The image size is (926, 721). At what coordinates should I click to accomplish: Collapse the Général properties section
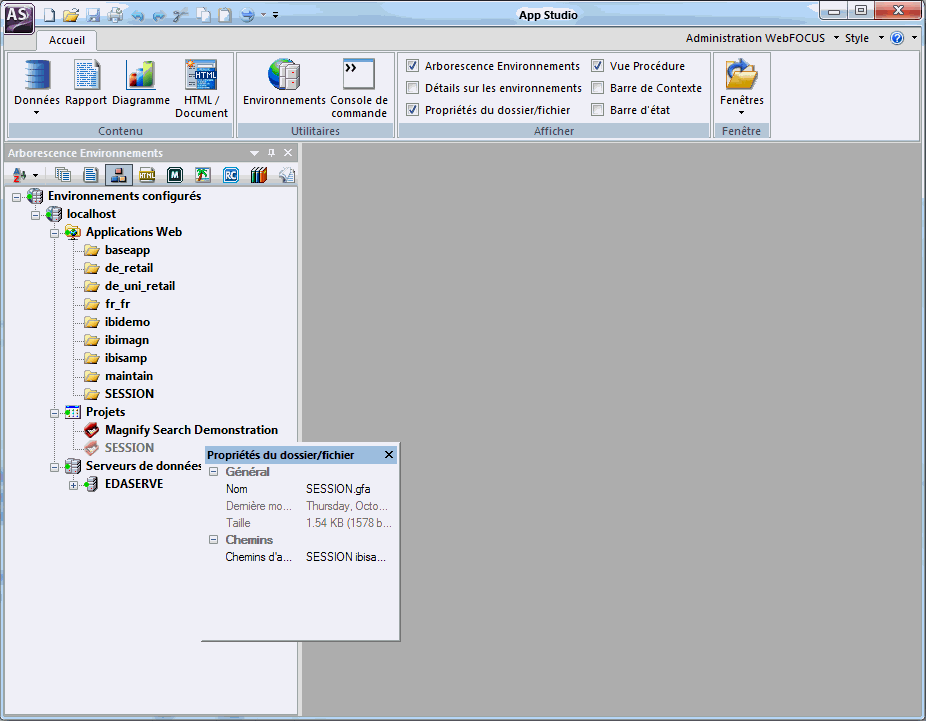tap(214, 472)
